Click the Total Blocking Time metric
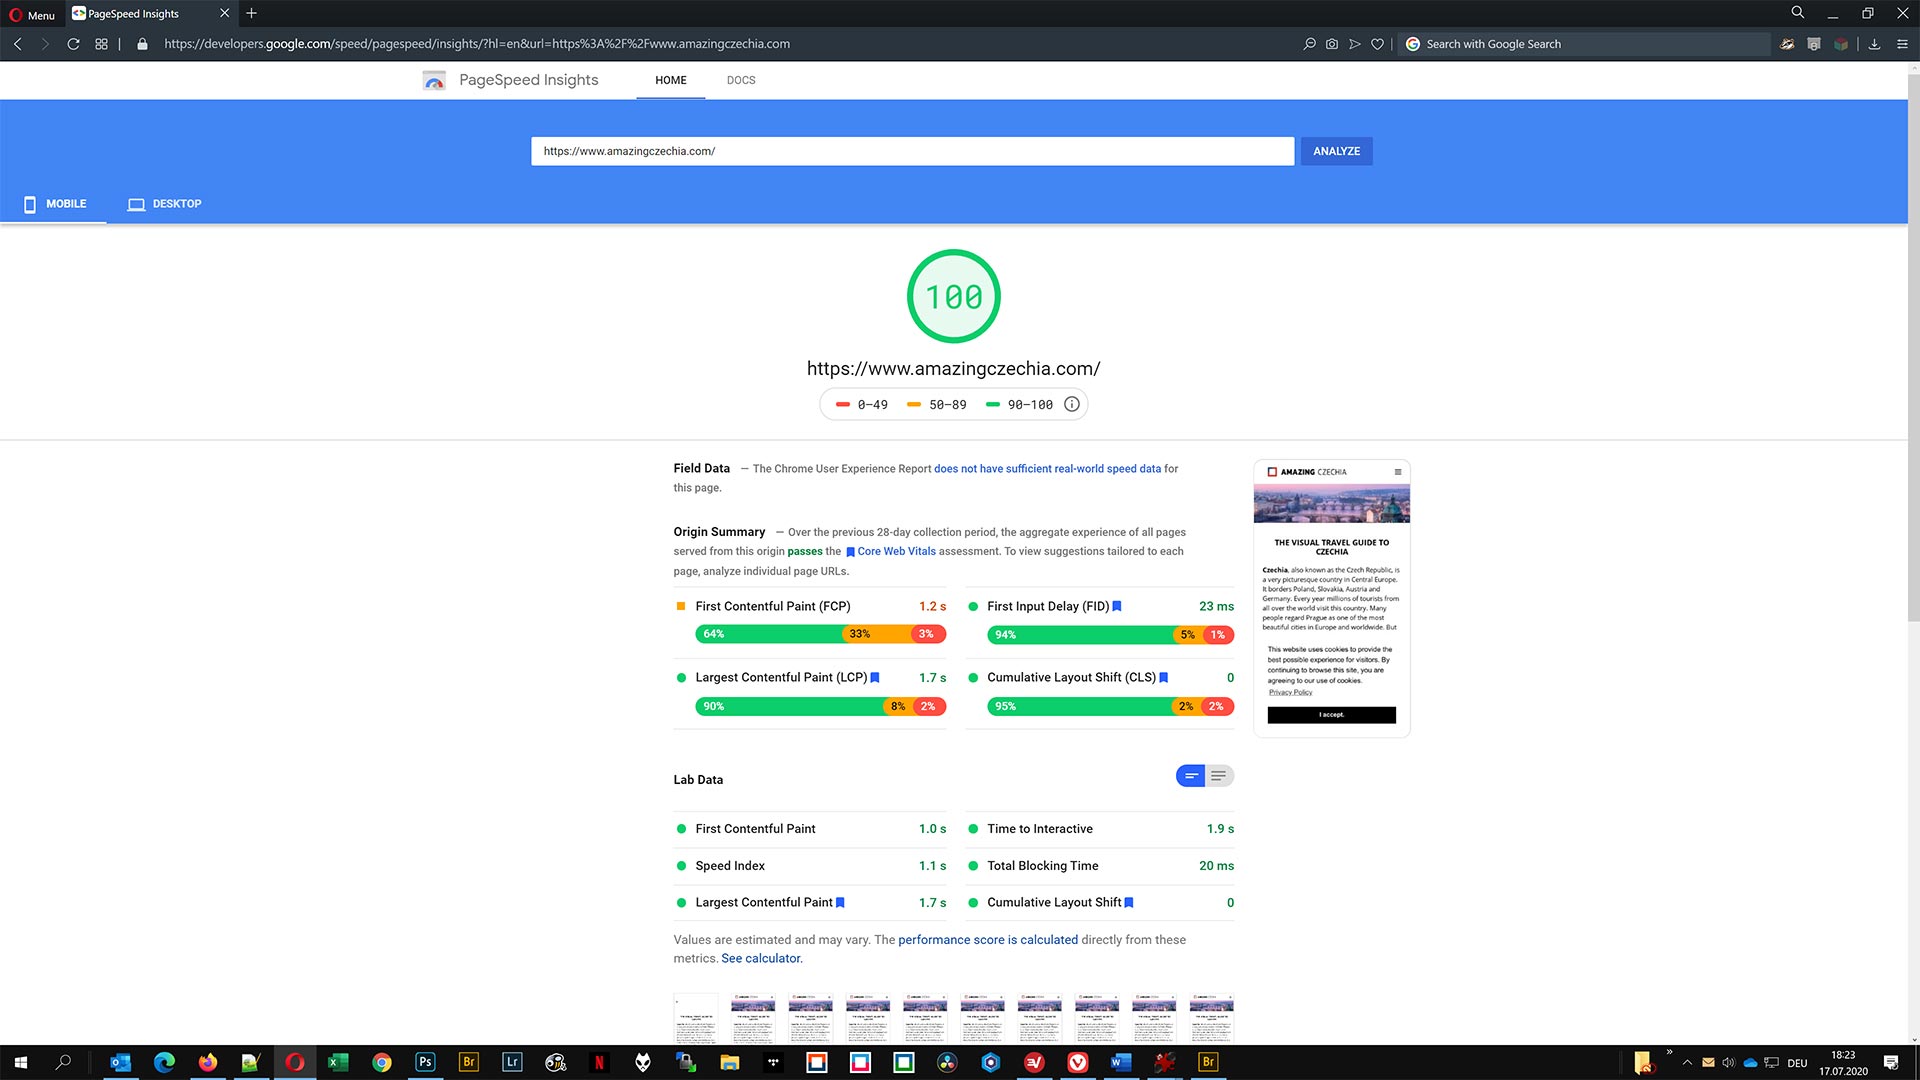Image resolution: width=1920 pixels, height=1080 pixels. click(1101, 866)
